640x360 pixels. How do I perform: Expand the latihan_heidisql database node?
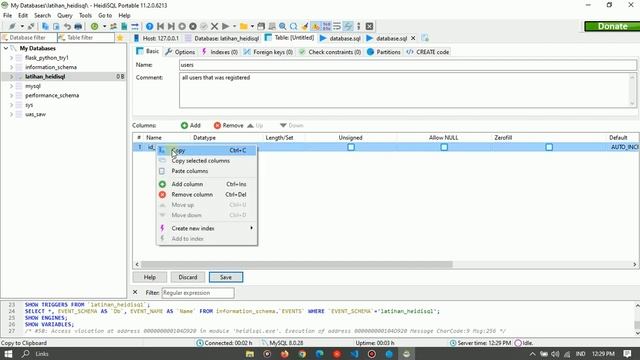[x=11, y=76]
